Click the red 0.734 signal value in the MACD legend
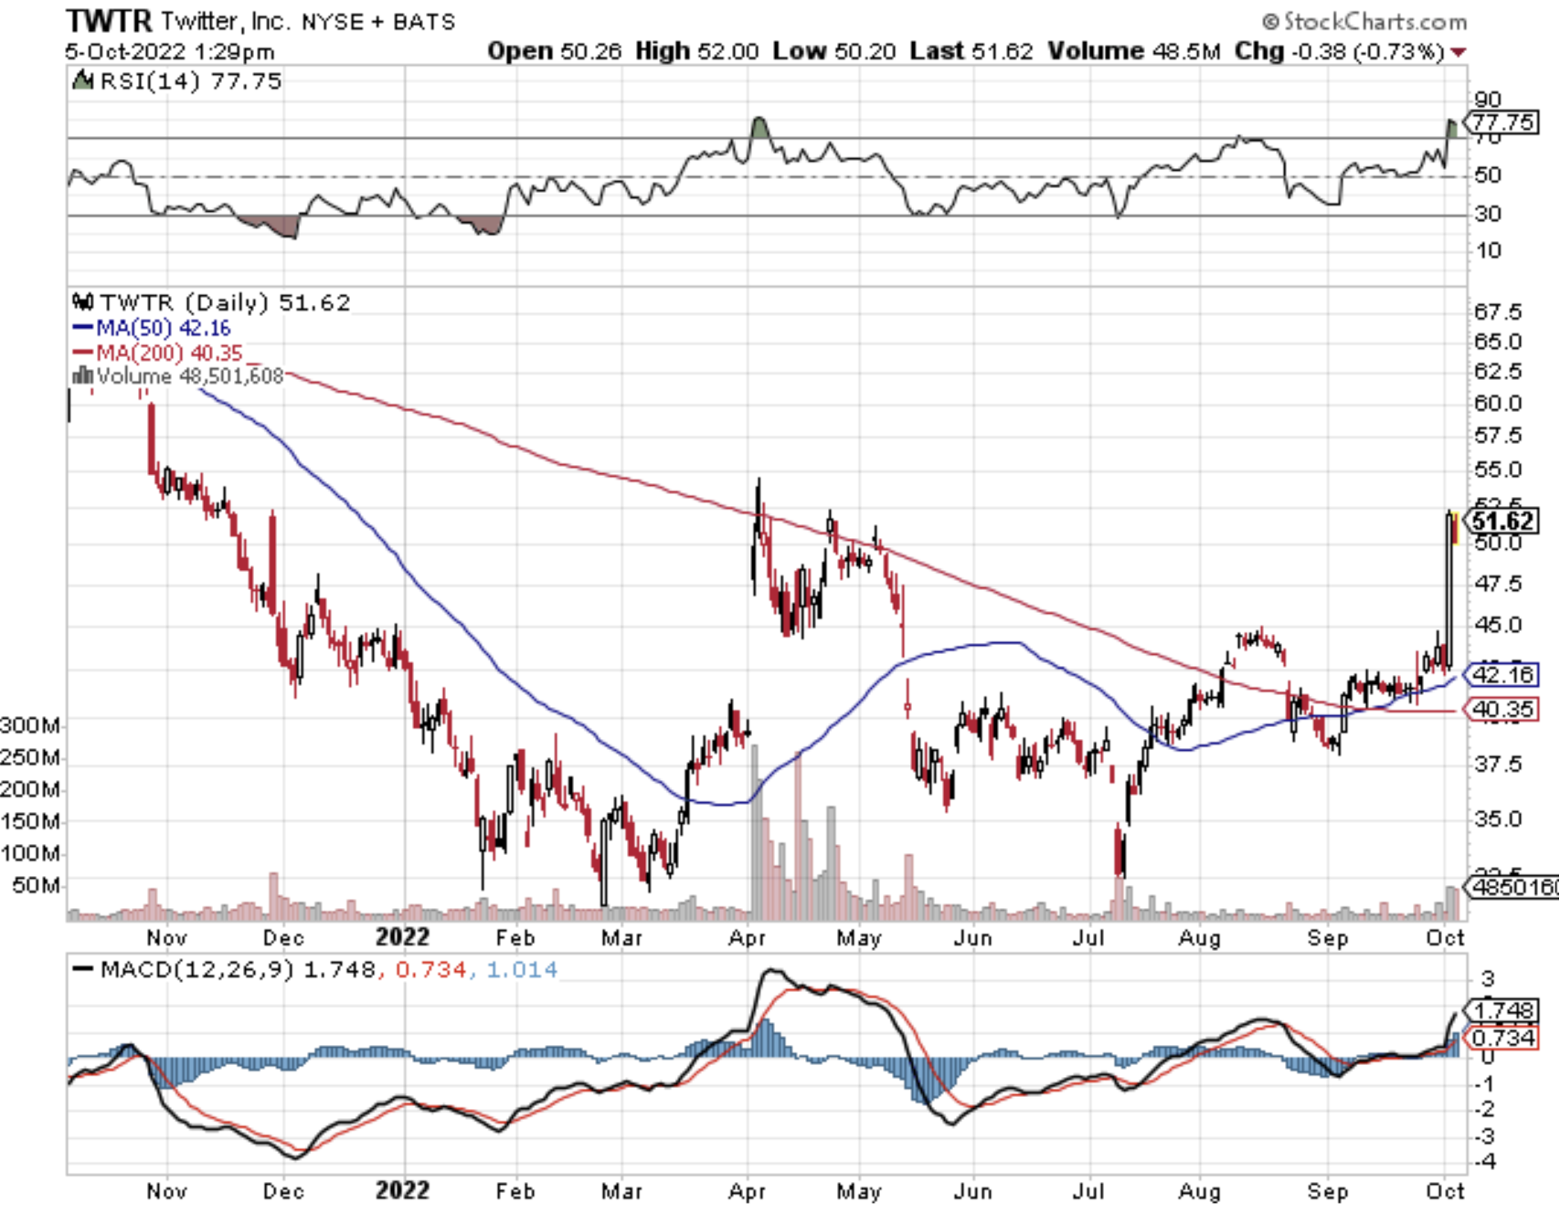Screen dimensions: 1560x1206 point(431,969)
